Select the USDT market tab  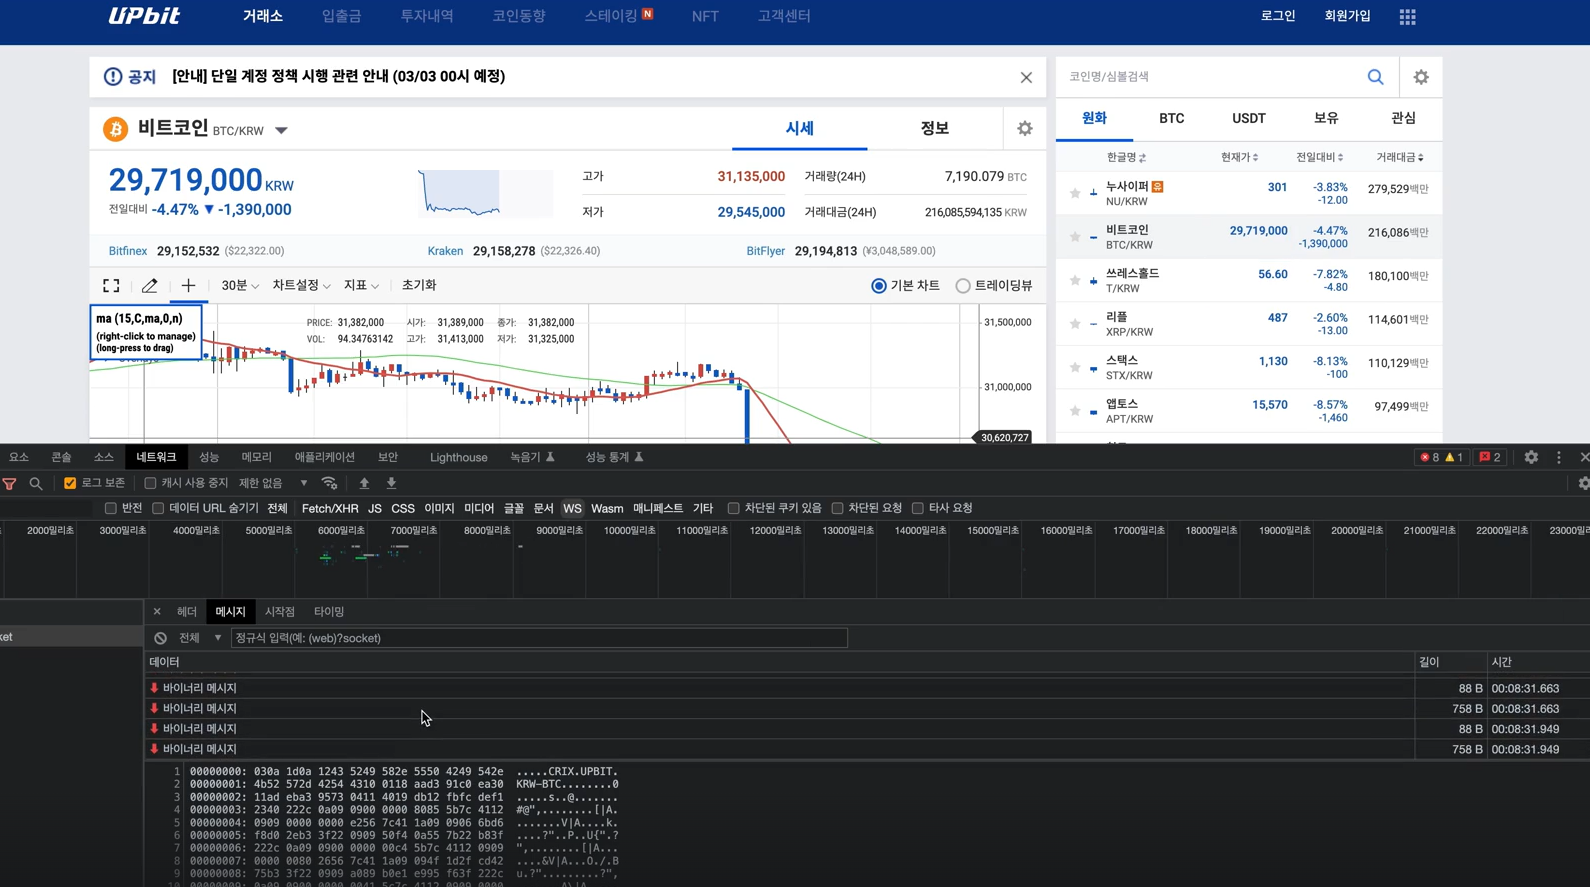click(x=1248, y=118)
